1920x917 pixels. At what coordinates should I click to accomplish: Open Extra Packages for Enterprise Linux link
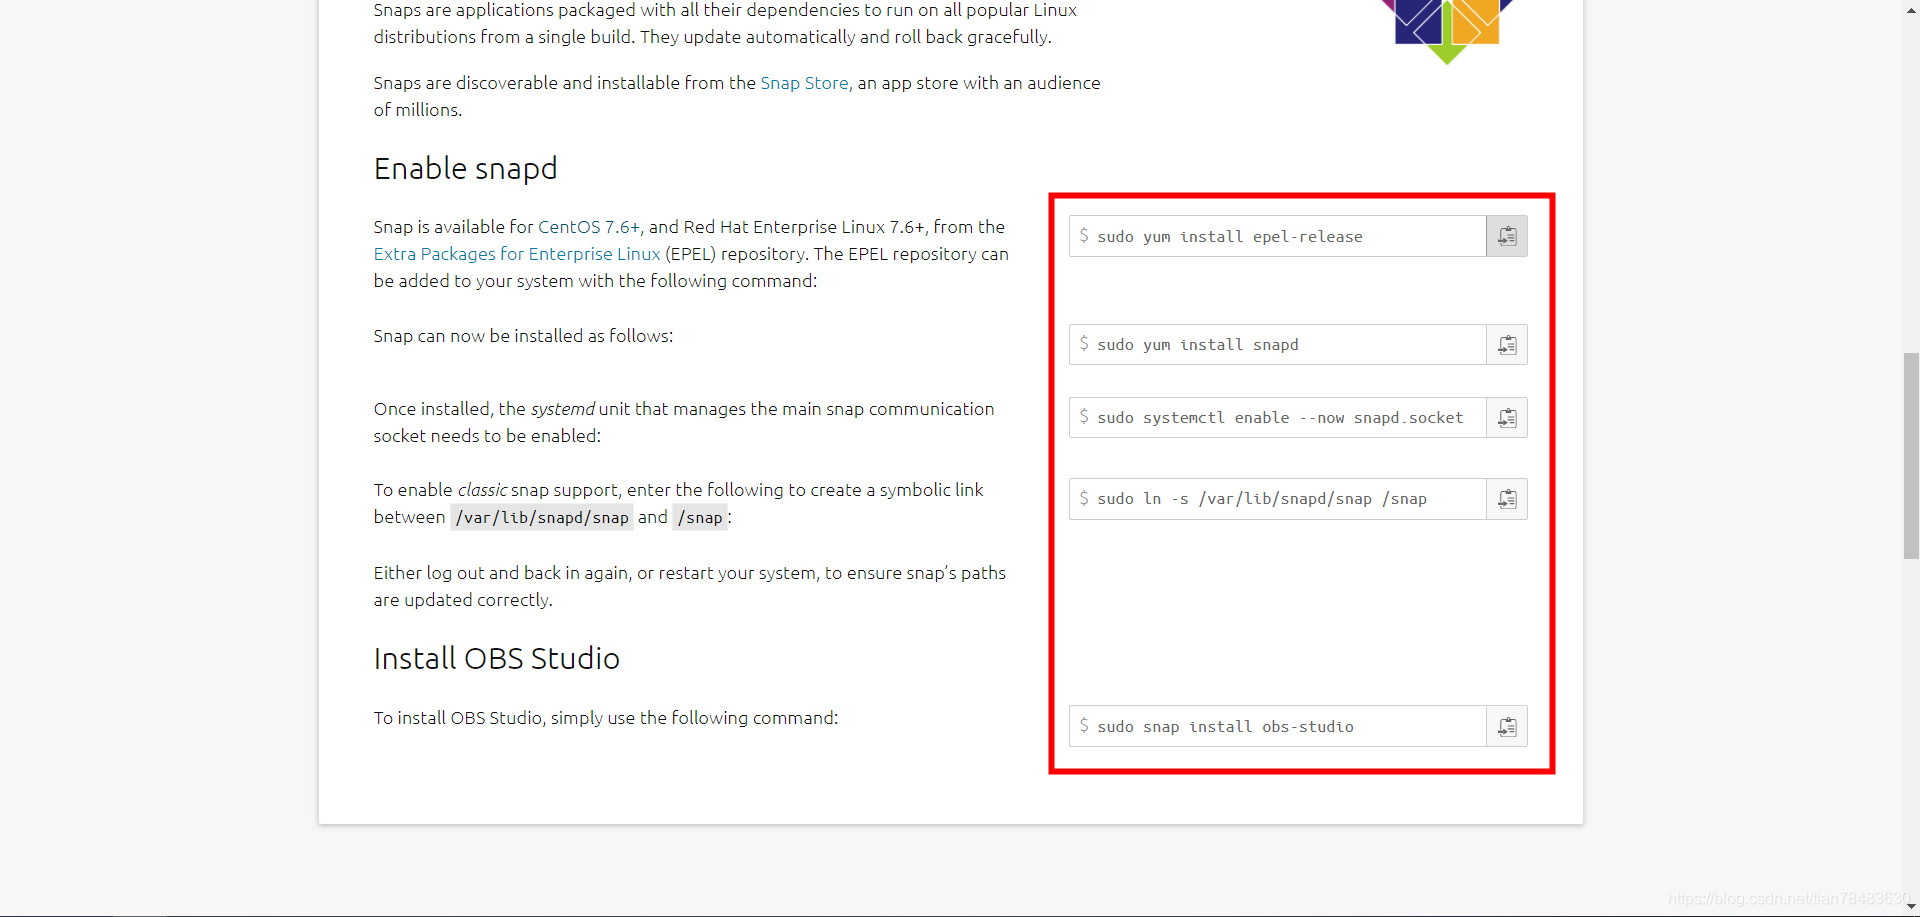point(517,254)
